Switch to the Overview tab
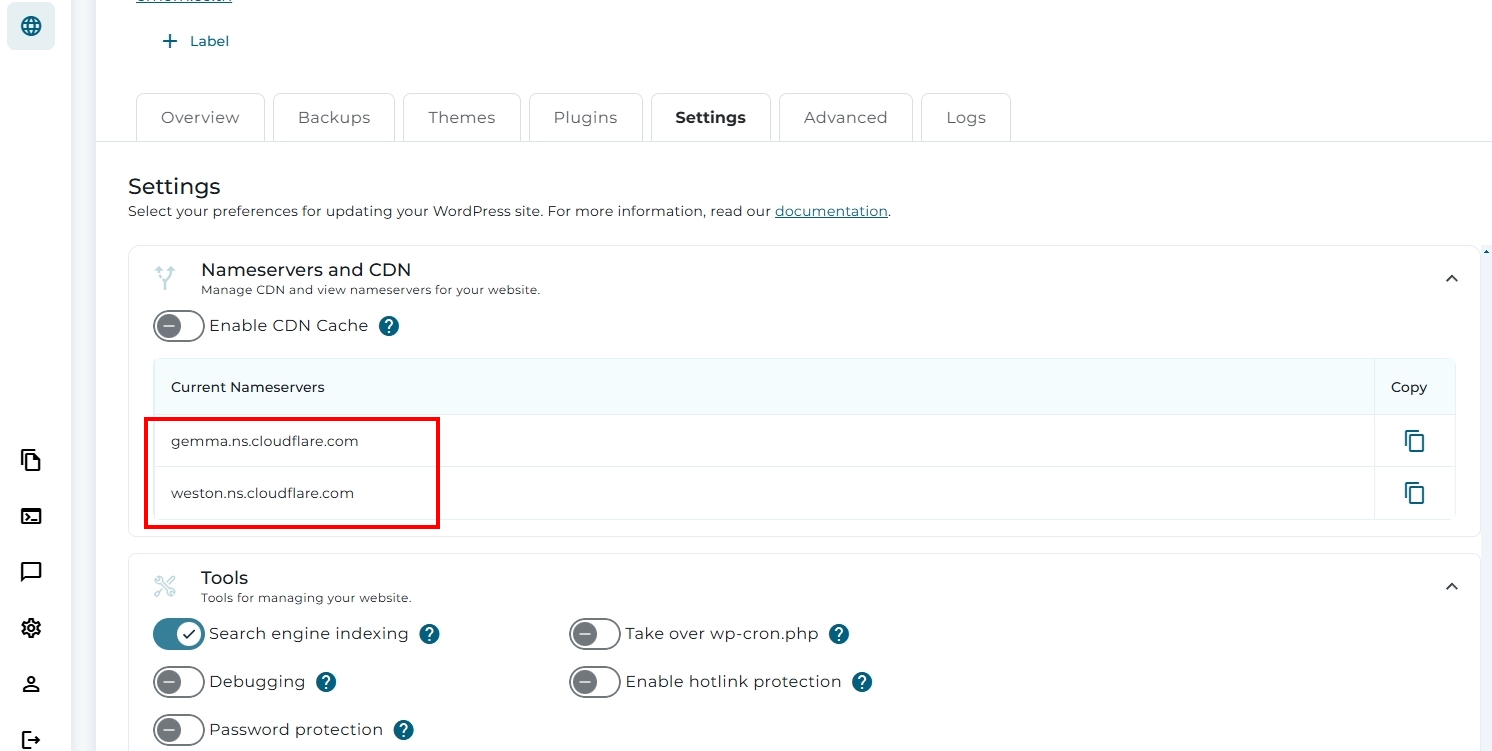The width and height of the screenshot is (1492, 751). pyautogui.click(x=200, y=117)
